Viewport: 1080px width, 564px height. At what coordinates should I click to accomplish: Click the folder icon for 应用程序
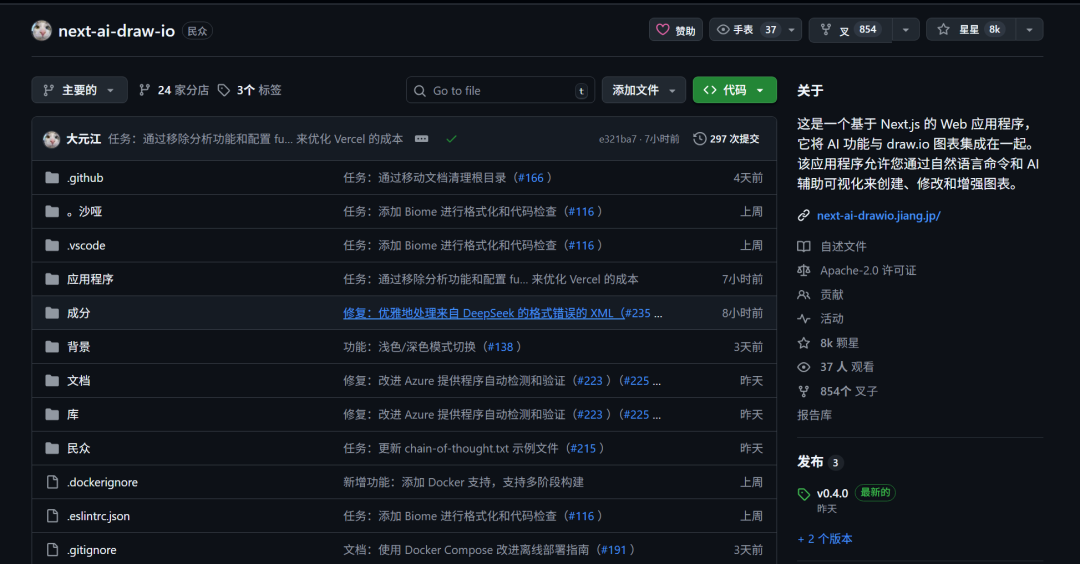52,279
